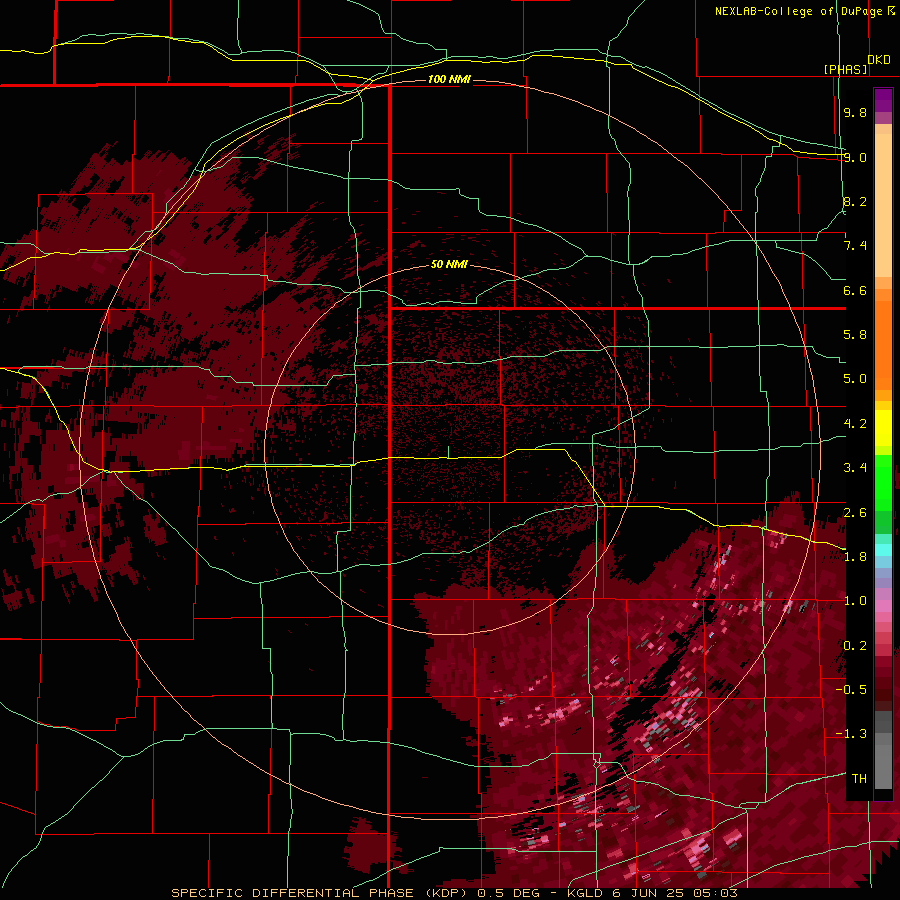Click the DKD product code label
This screenshot has width=900, height=900.
(x=879, y=60)
